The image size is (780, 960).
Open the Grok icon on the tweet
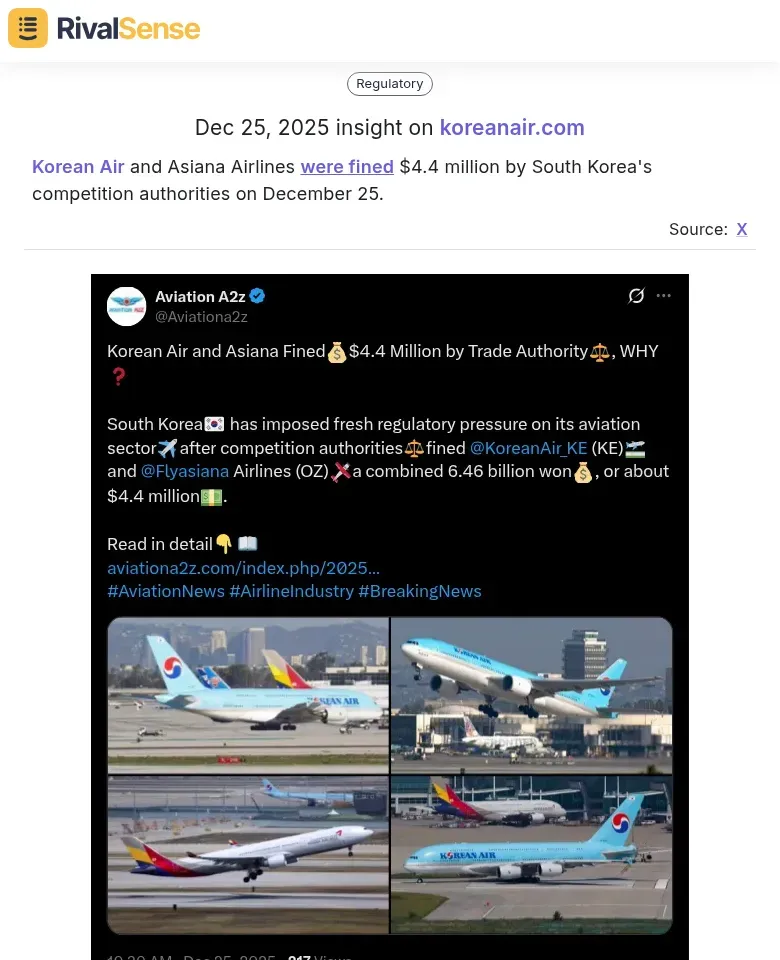click(x=636, y=296)
